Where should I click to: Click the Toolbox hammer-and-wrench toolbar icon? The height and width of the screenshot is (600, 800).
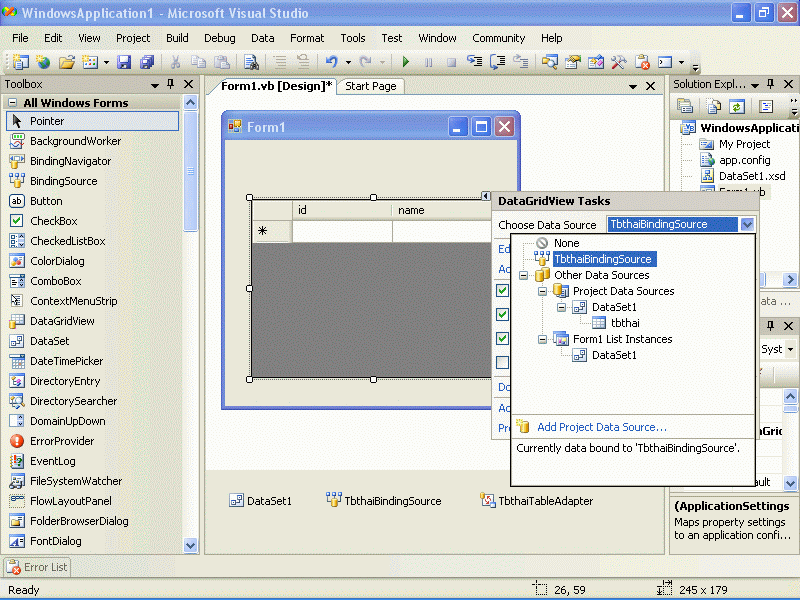click(x=618, y=62)
